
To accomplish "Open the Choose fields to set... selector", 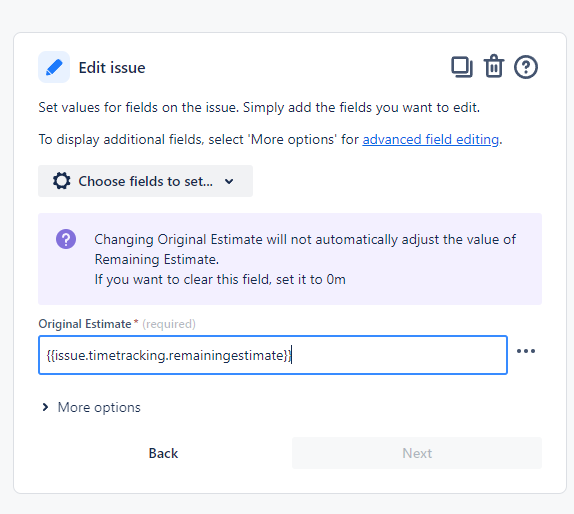I will [x=145, y=181].
